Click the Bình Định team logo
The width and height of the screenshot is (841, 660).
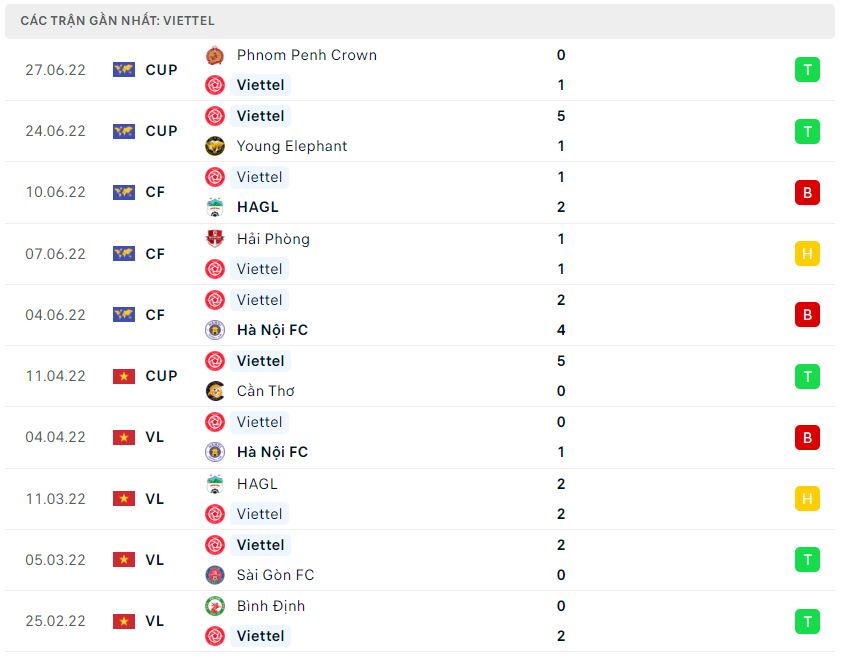(x=215, y=606)
